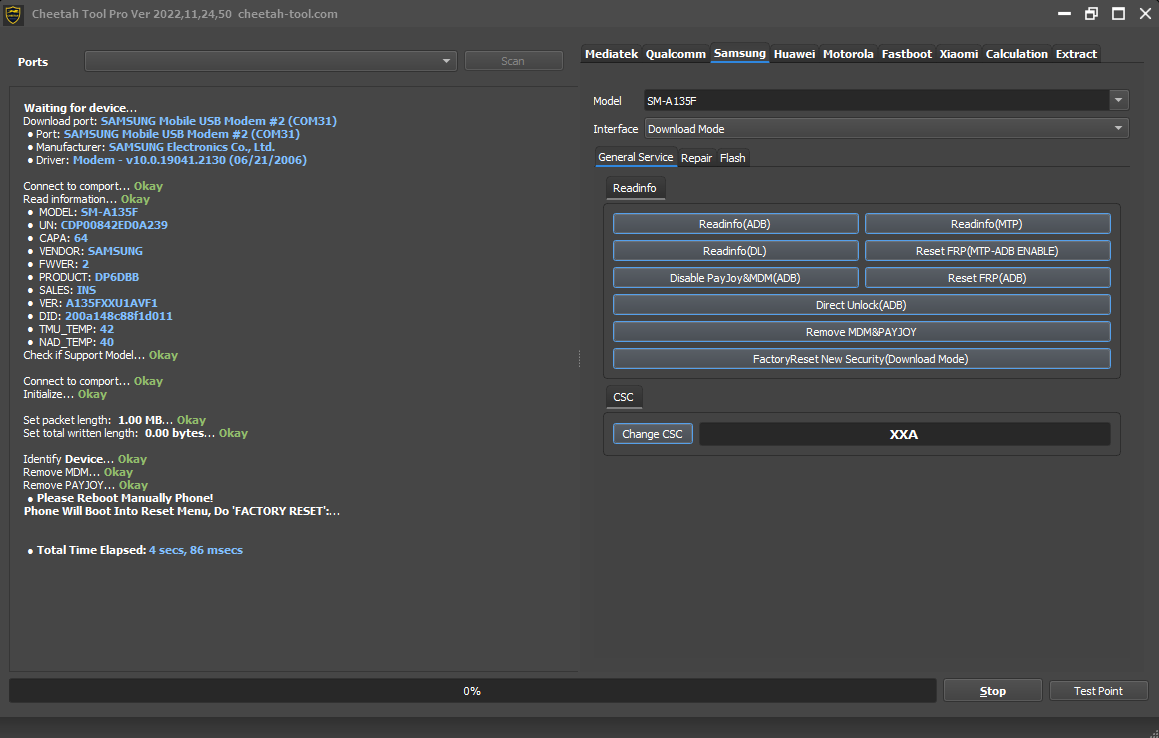Open the Qualcomm tab
1159x738 pixels.
coord(676,54)
